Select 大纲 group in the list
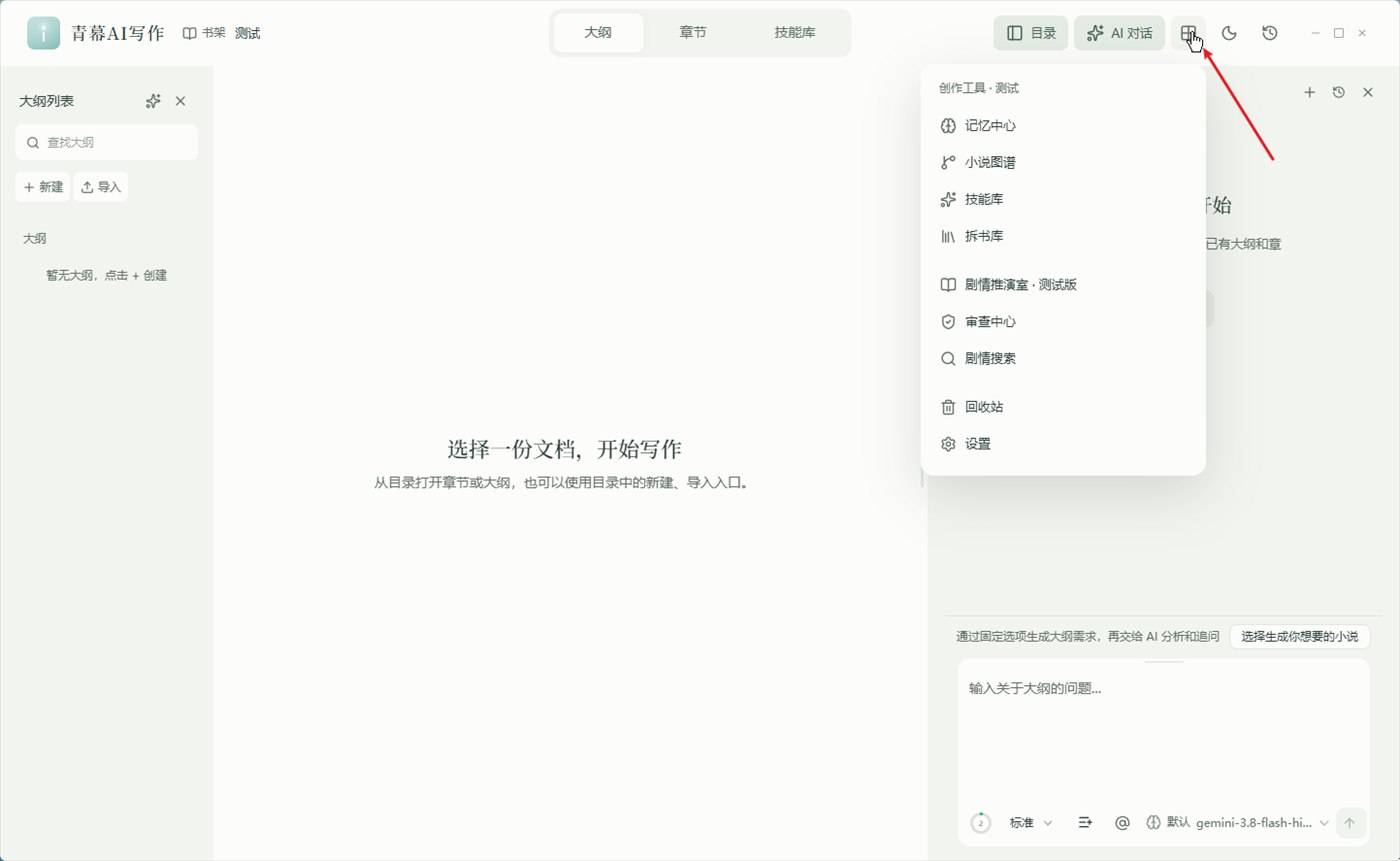Viewport: 1400px width, 861px height. 35,238
